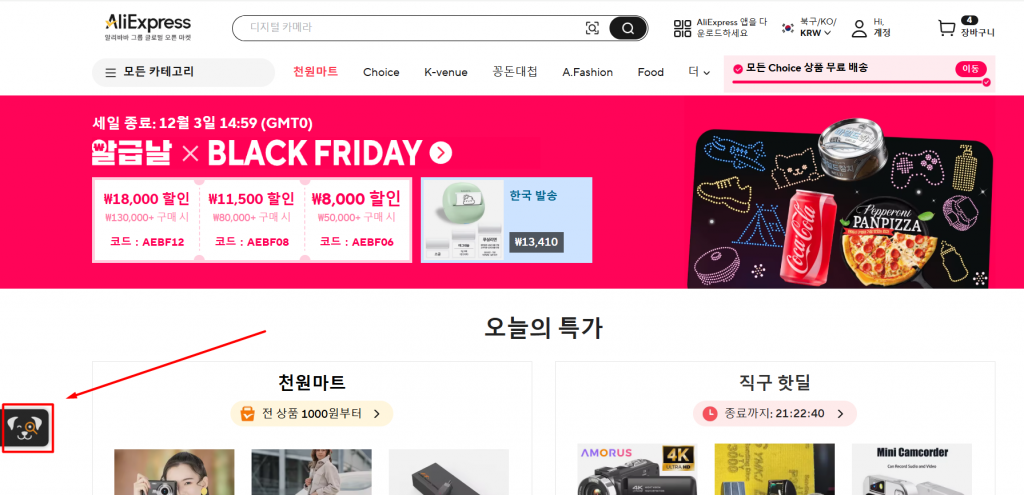This screenshot has height=495, width=1024.
Task: Click the QR code app download icon
Action: pos(682,28)
